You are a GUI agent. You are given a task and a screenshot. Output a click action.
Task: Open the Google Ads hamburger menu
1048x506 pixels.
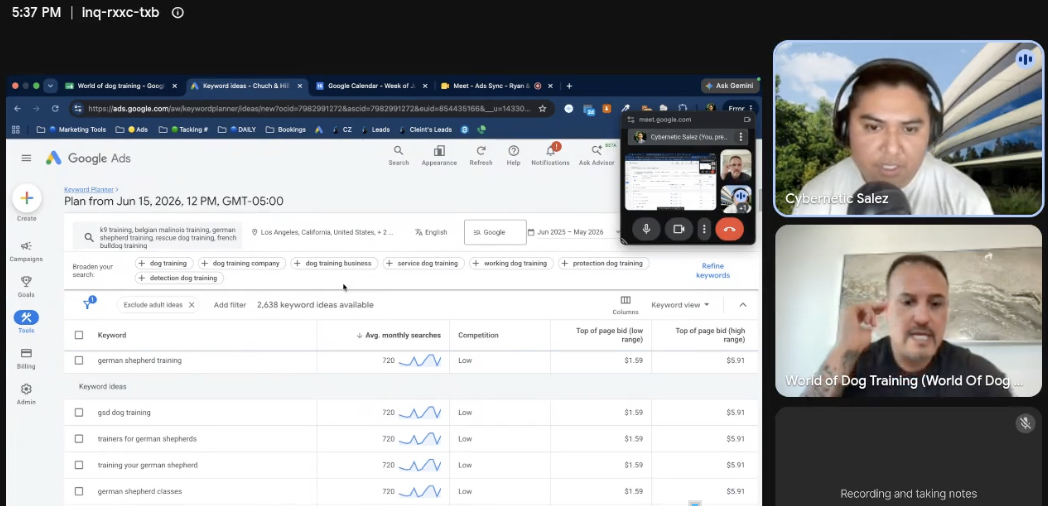[26, 158]
